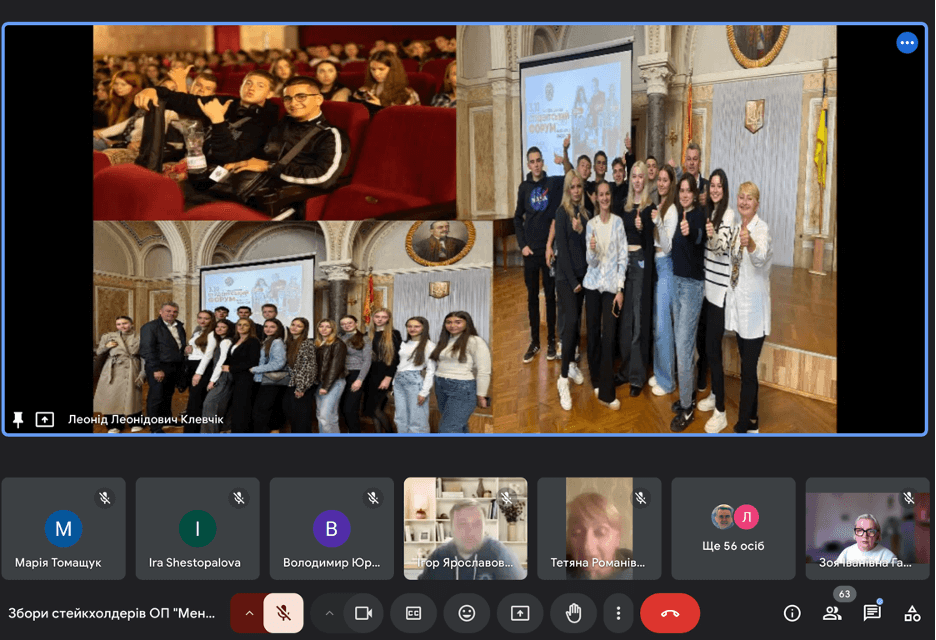Show the people list with 63 badge
The image size is (936, 640).
832,613
